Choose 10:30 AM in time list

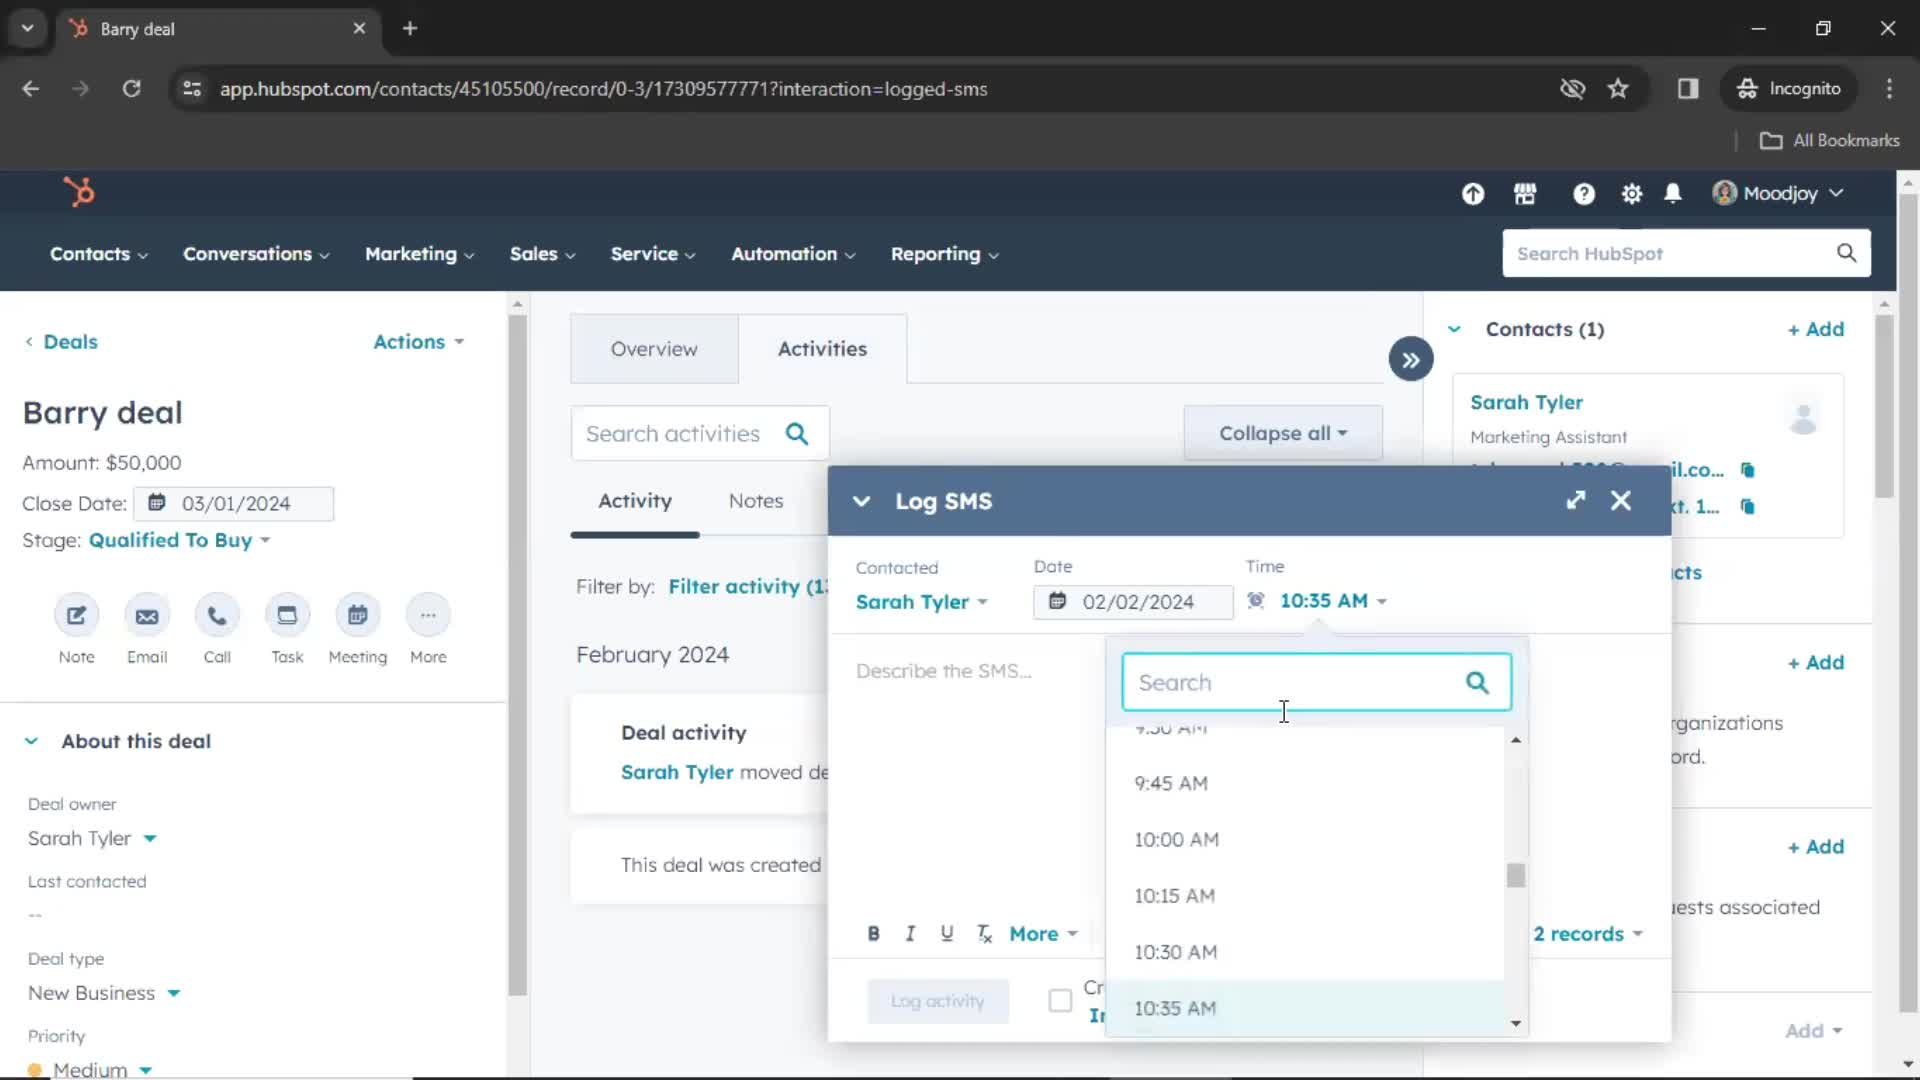(x=1305, y=952)
